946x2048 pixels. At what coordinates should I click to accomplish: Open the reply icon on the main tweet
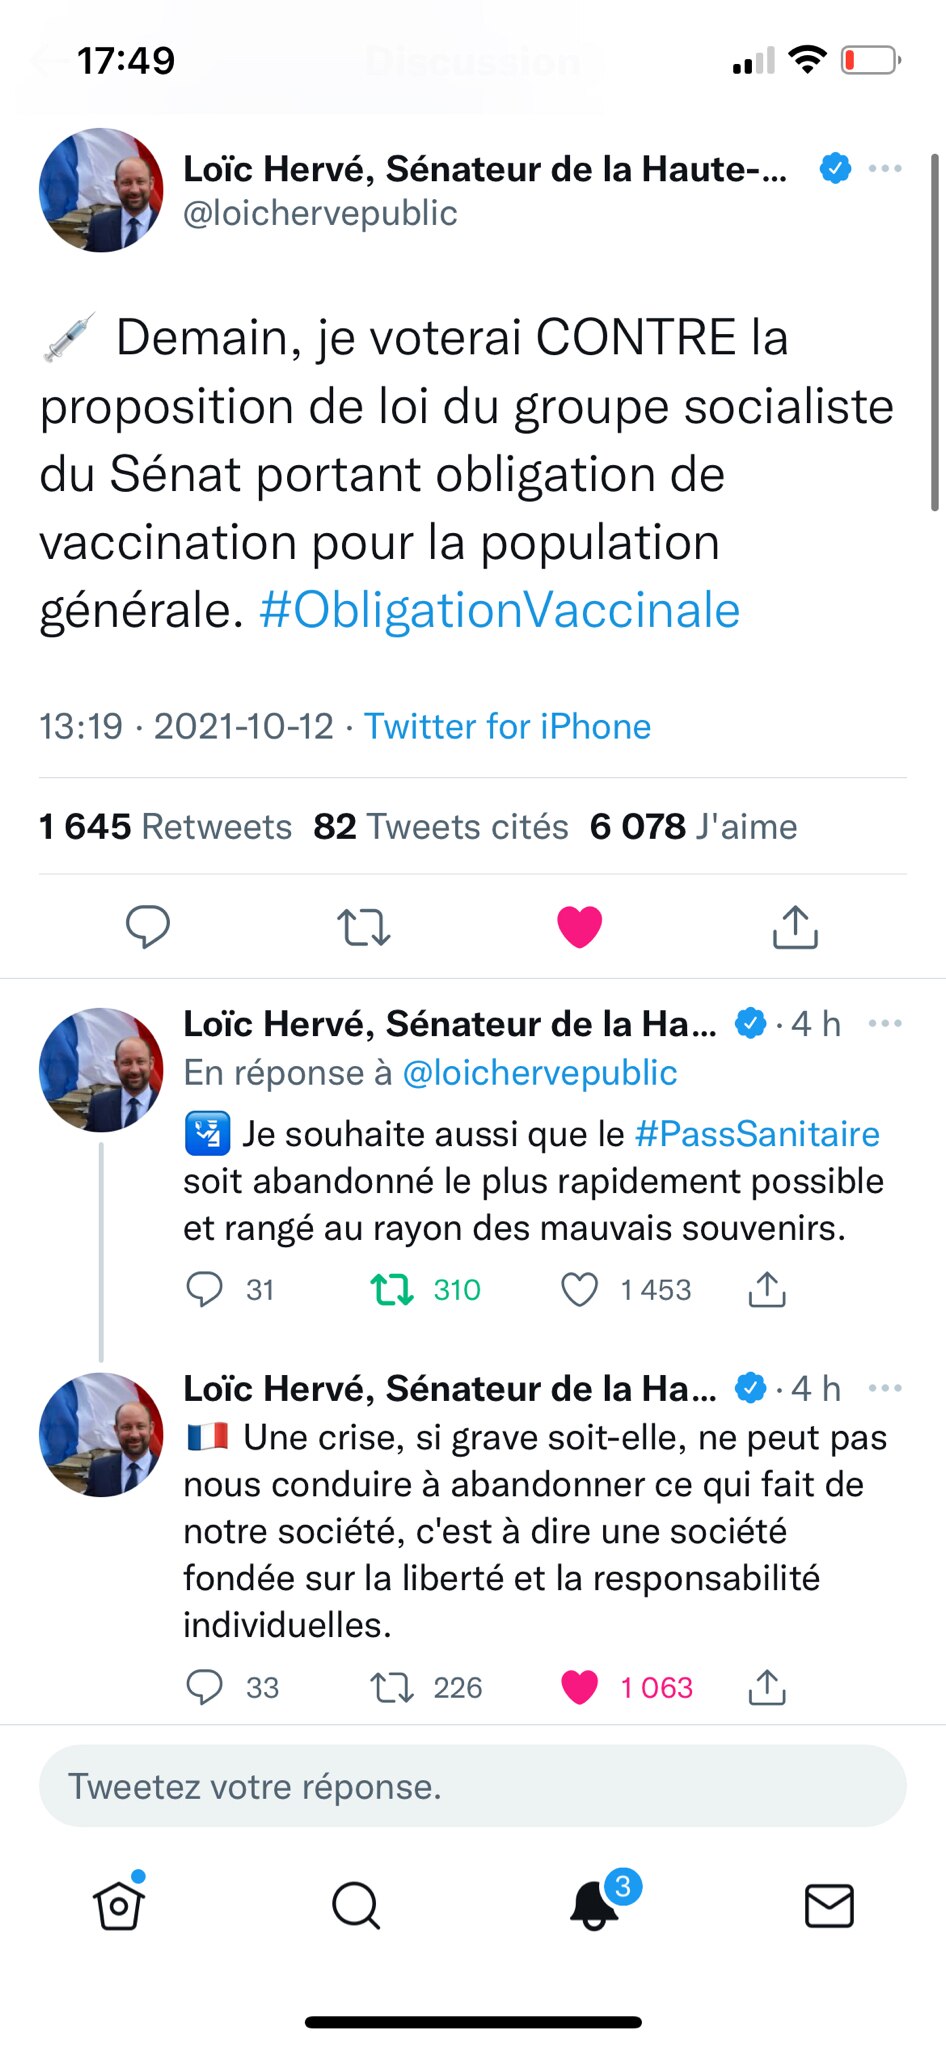(148, 926)
